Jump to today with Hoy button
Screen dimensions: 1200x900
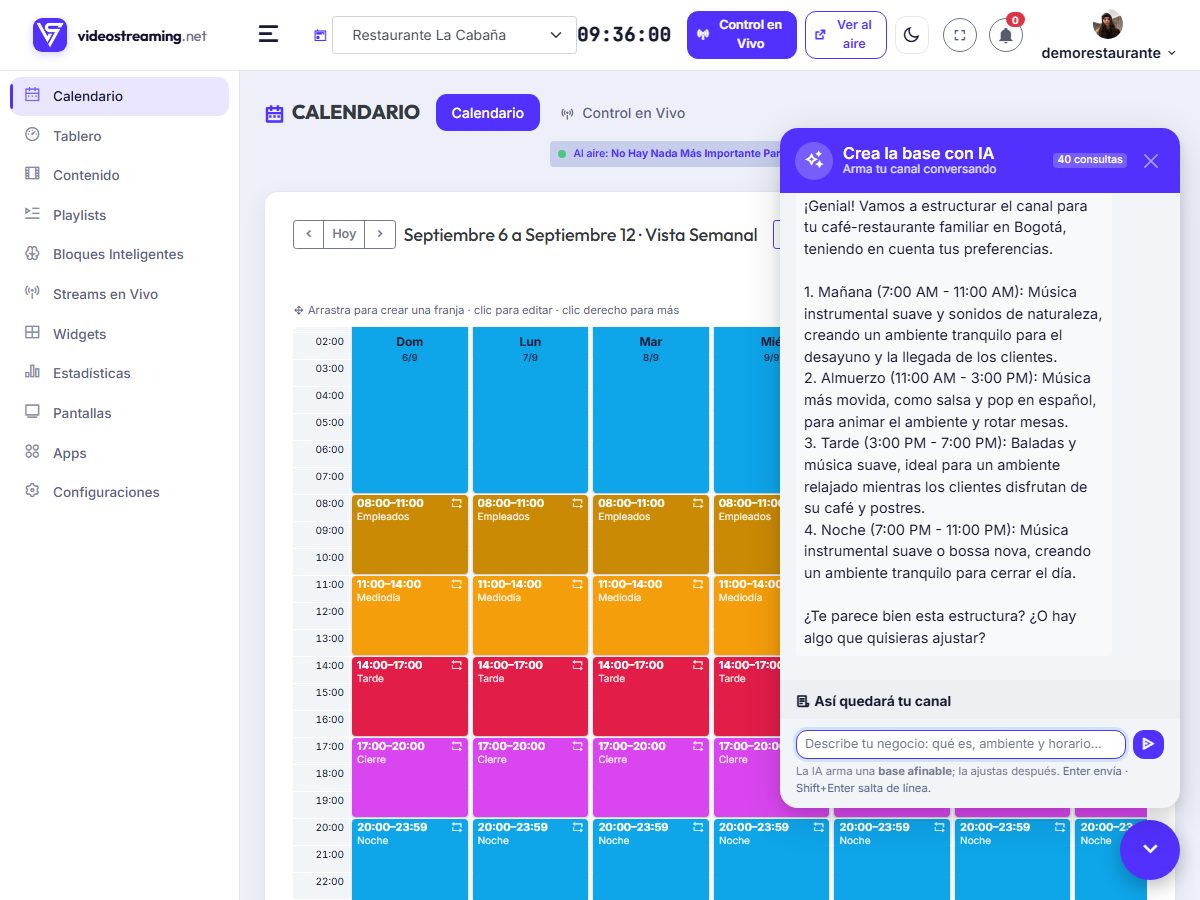click(344, 234)
